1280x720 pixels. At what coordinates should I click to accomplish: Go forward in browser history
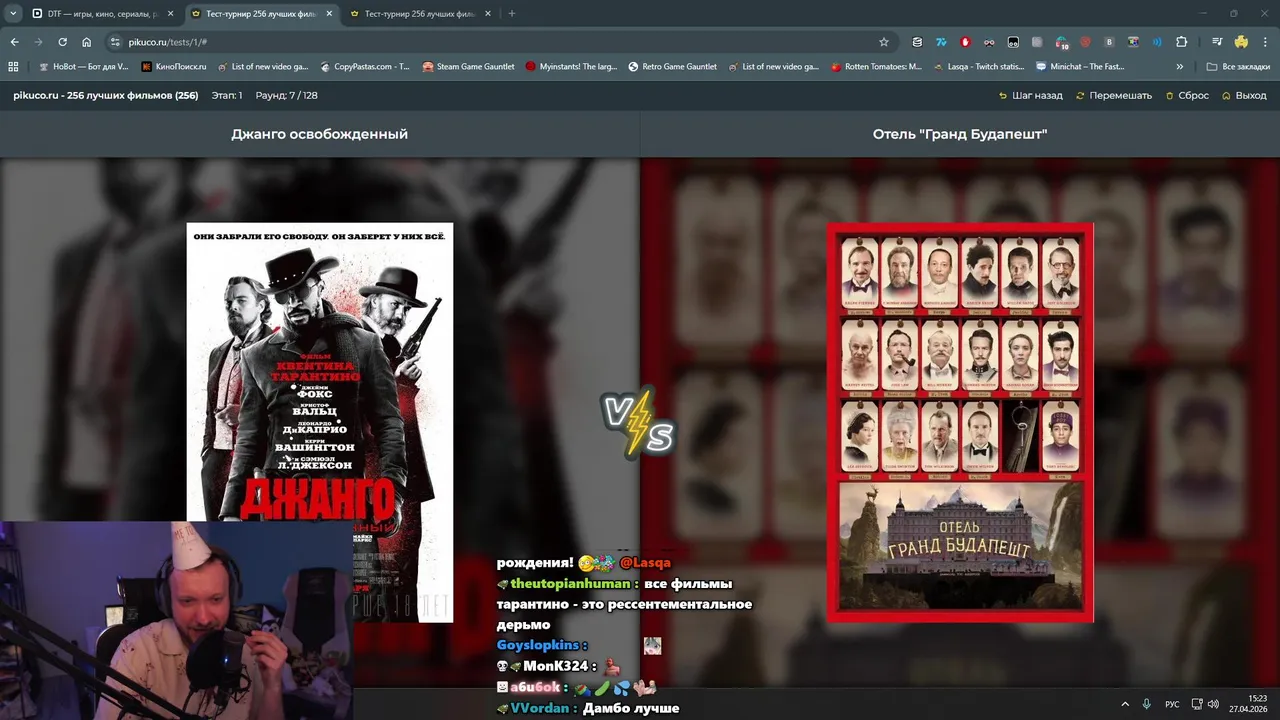[38, 42]
